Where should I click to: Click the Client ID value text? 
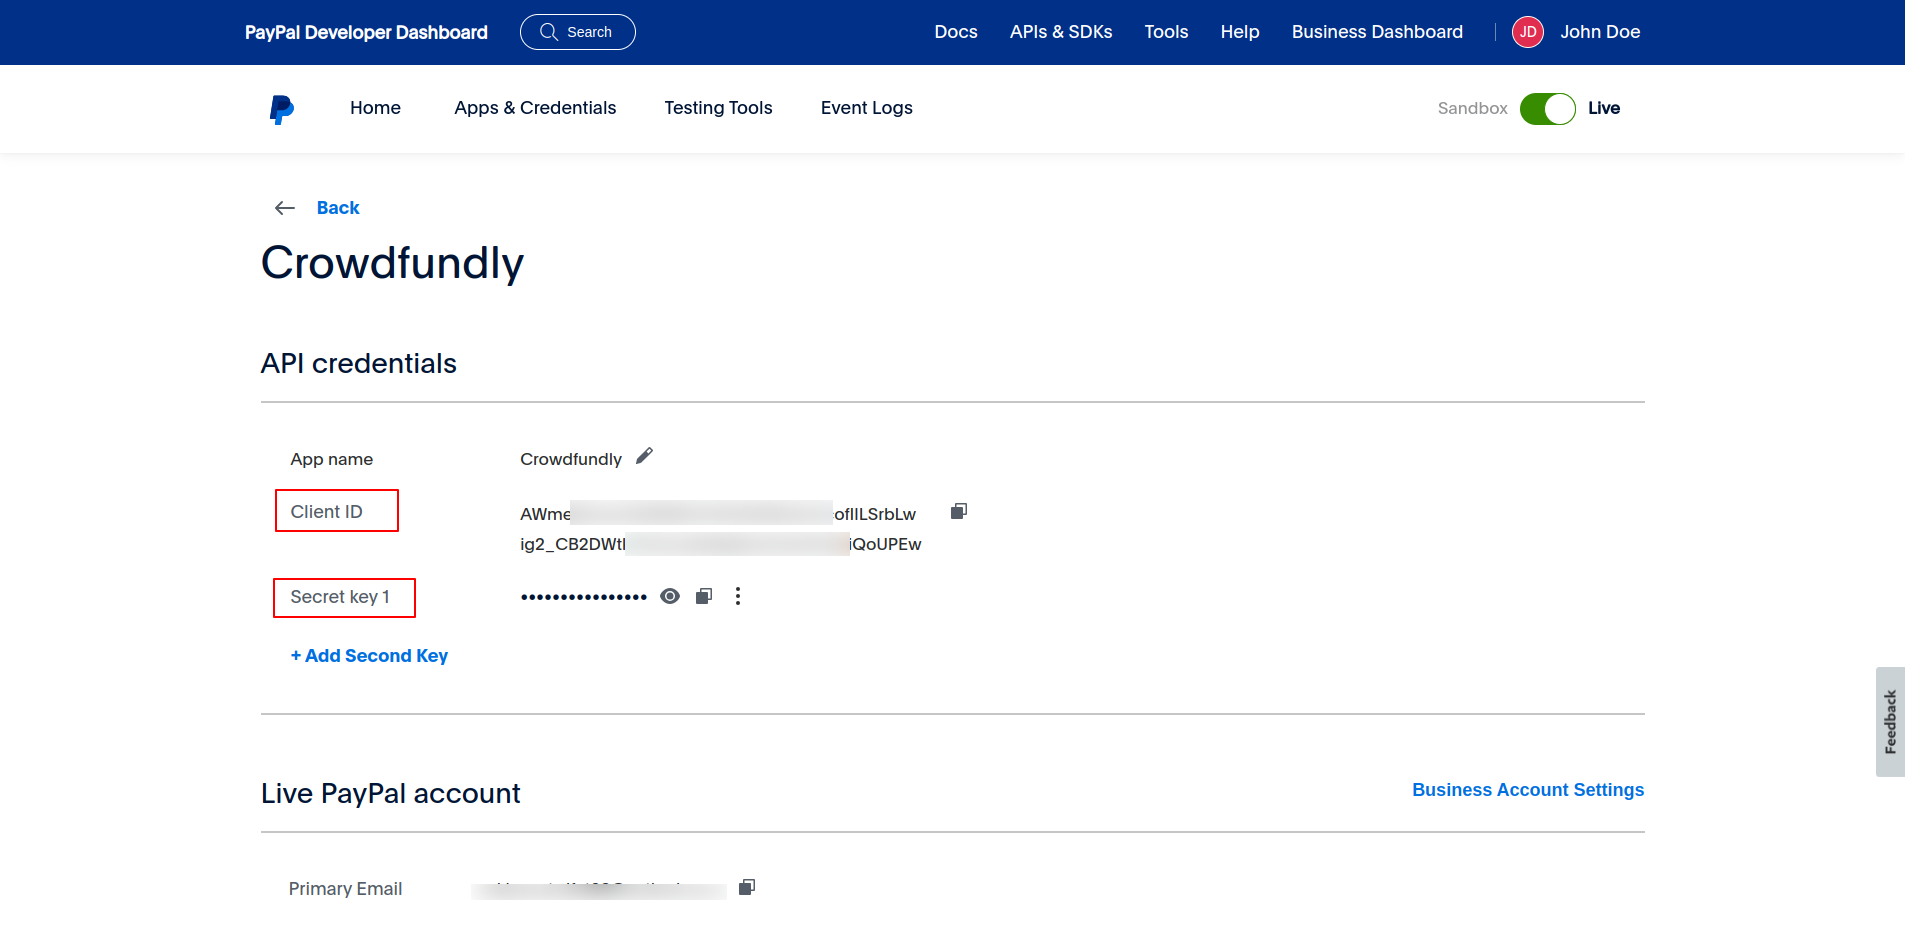720,529
